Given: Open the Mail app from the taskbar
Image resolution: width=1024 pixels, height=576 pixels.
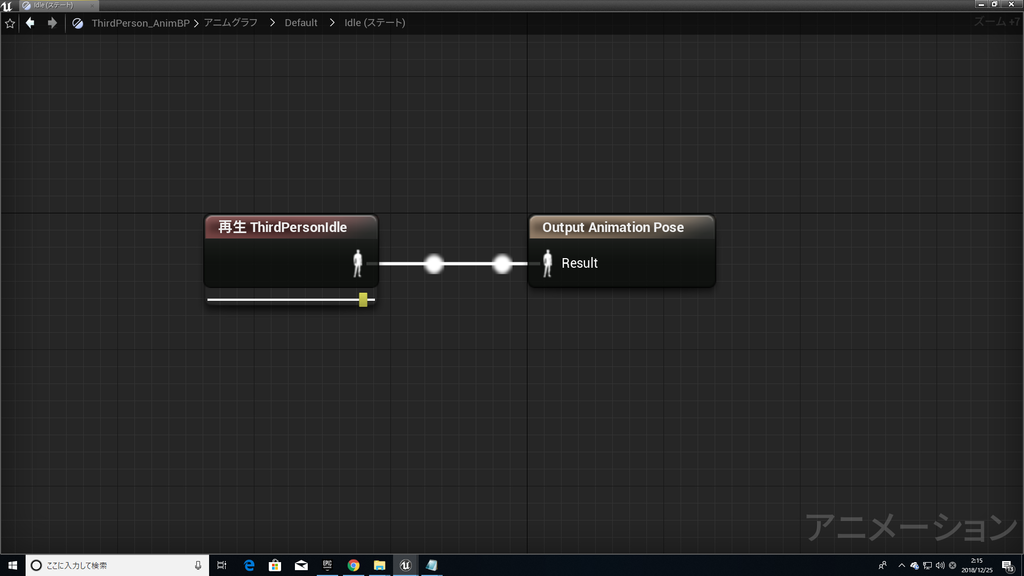Looking at the screenshot, I should pos(301,566).
